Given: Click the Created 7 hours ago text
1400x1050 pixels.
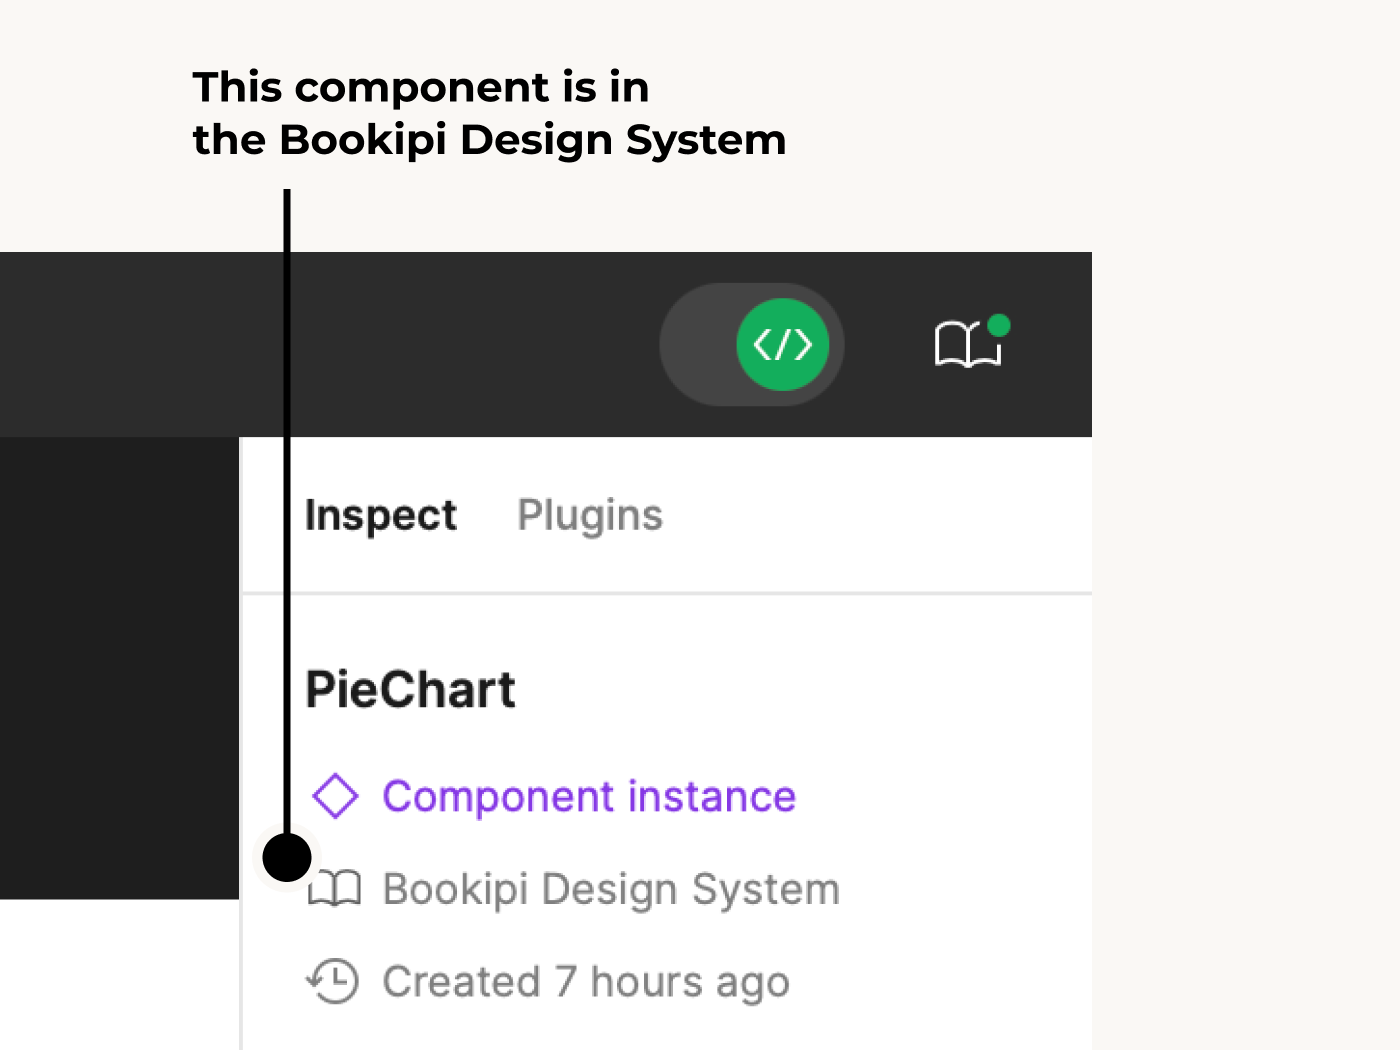Looking at the screenshot, I should point(586,982).
